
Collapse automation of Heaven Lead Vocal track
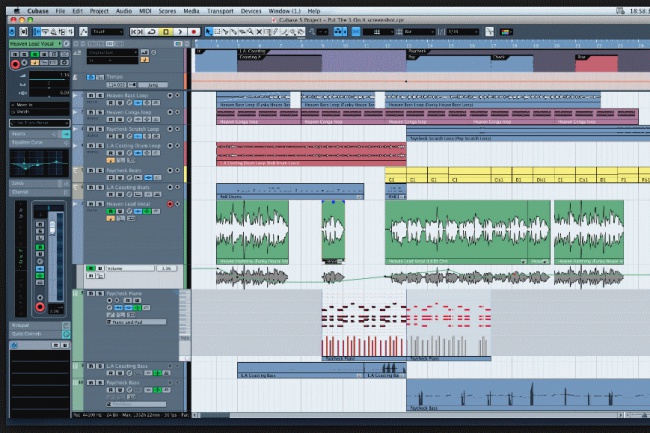tap(76, 204)
